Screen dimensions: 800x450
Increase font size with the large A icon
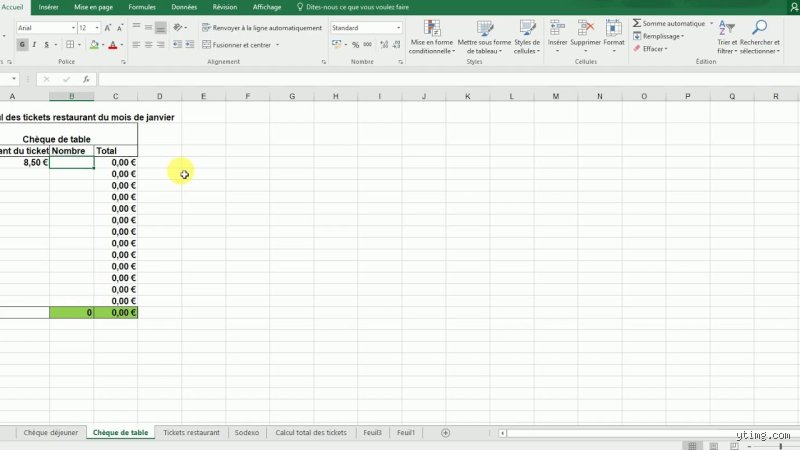108,28
